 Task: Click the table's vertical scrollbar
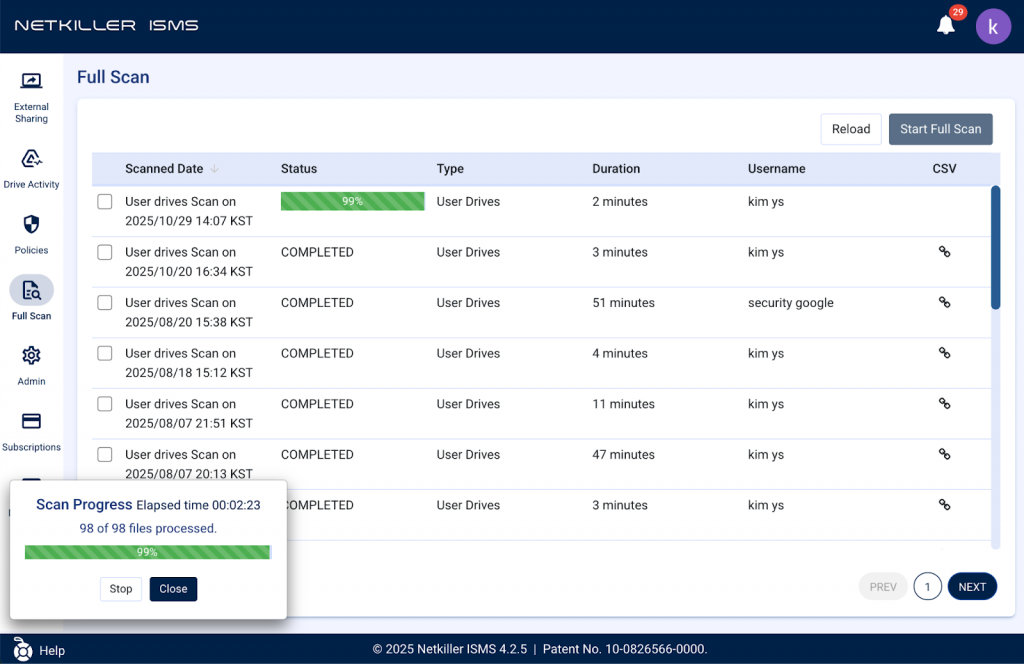click(995, 248)
